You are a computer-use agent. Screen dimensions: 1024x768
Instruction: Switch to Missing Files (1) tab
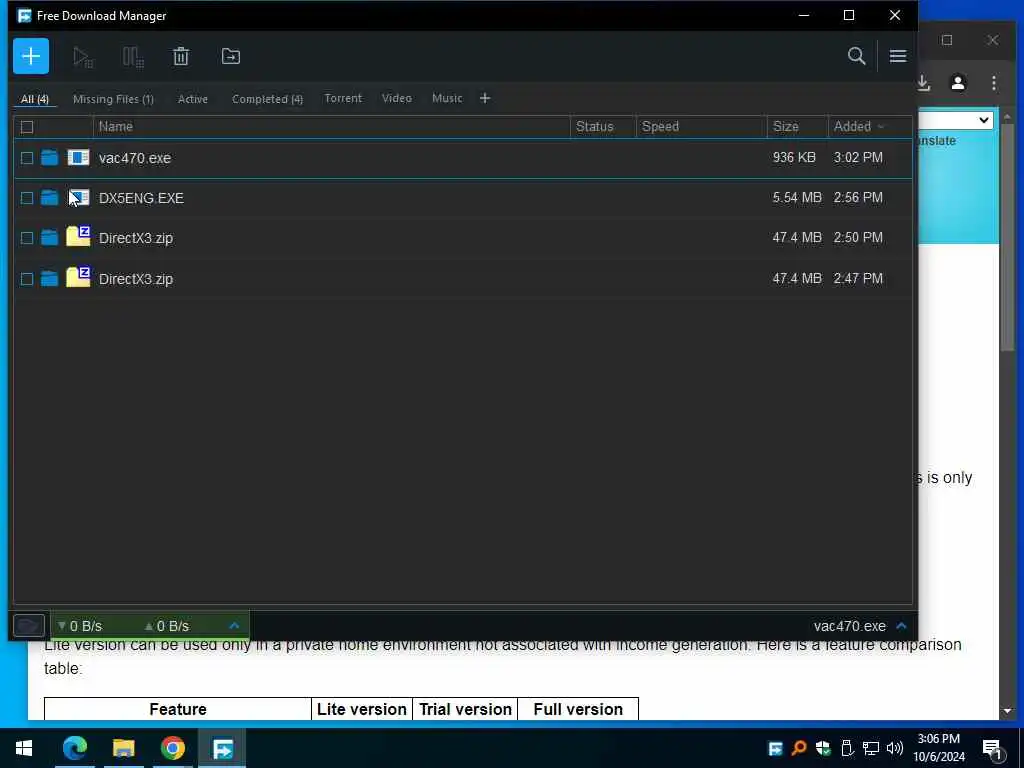[113, 99]
